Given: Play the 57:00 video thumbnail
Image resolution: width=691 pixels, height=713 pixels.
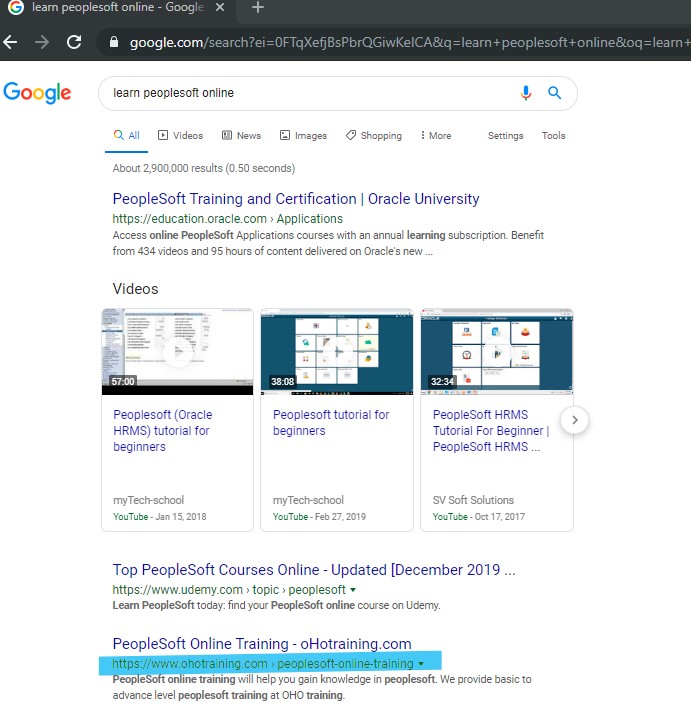Looking at the screenshot, I should point(177,351).
